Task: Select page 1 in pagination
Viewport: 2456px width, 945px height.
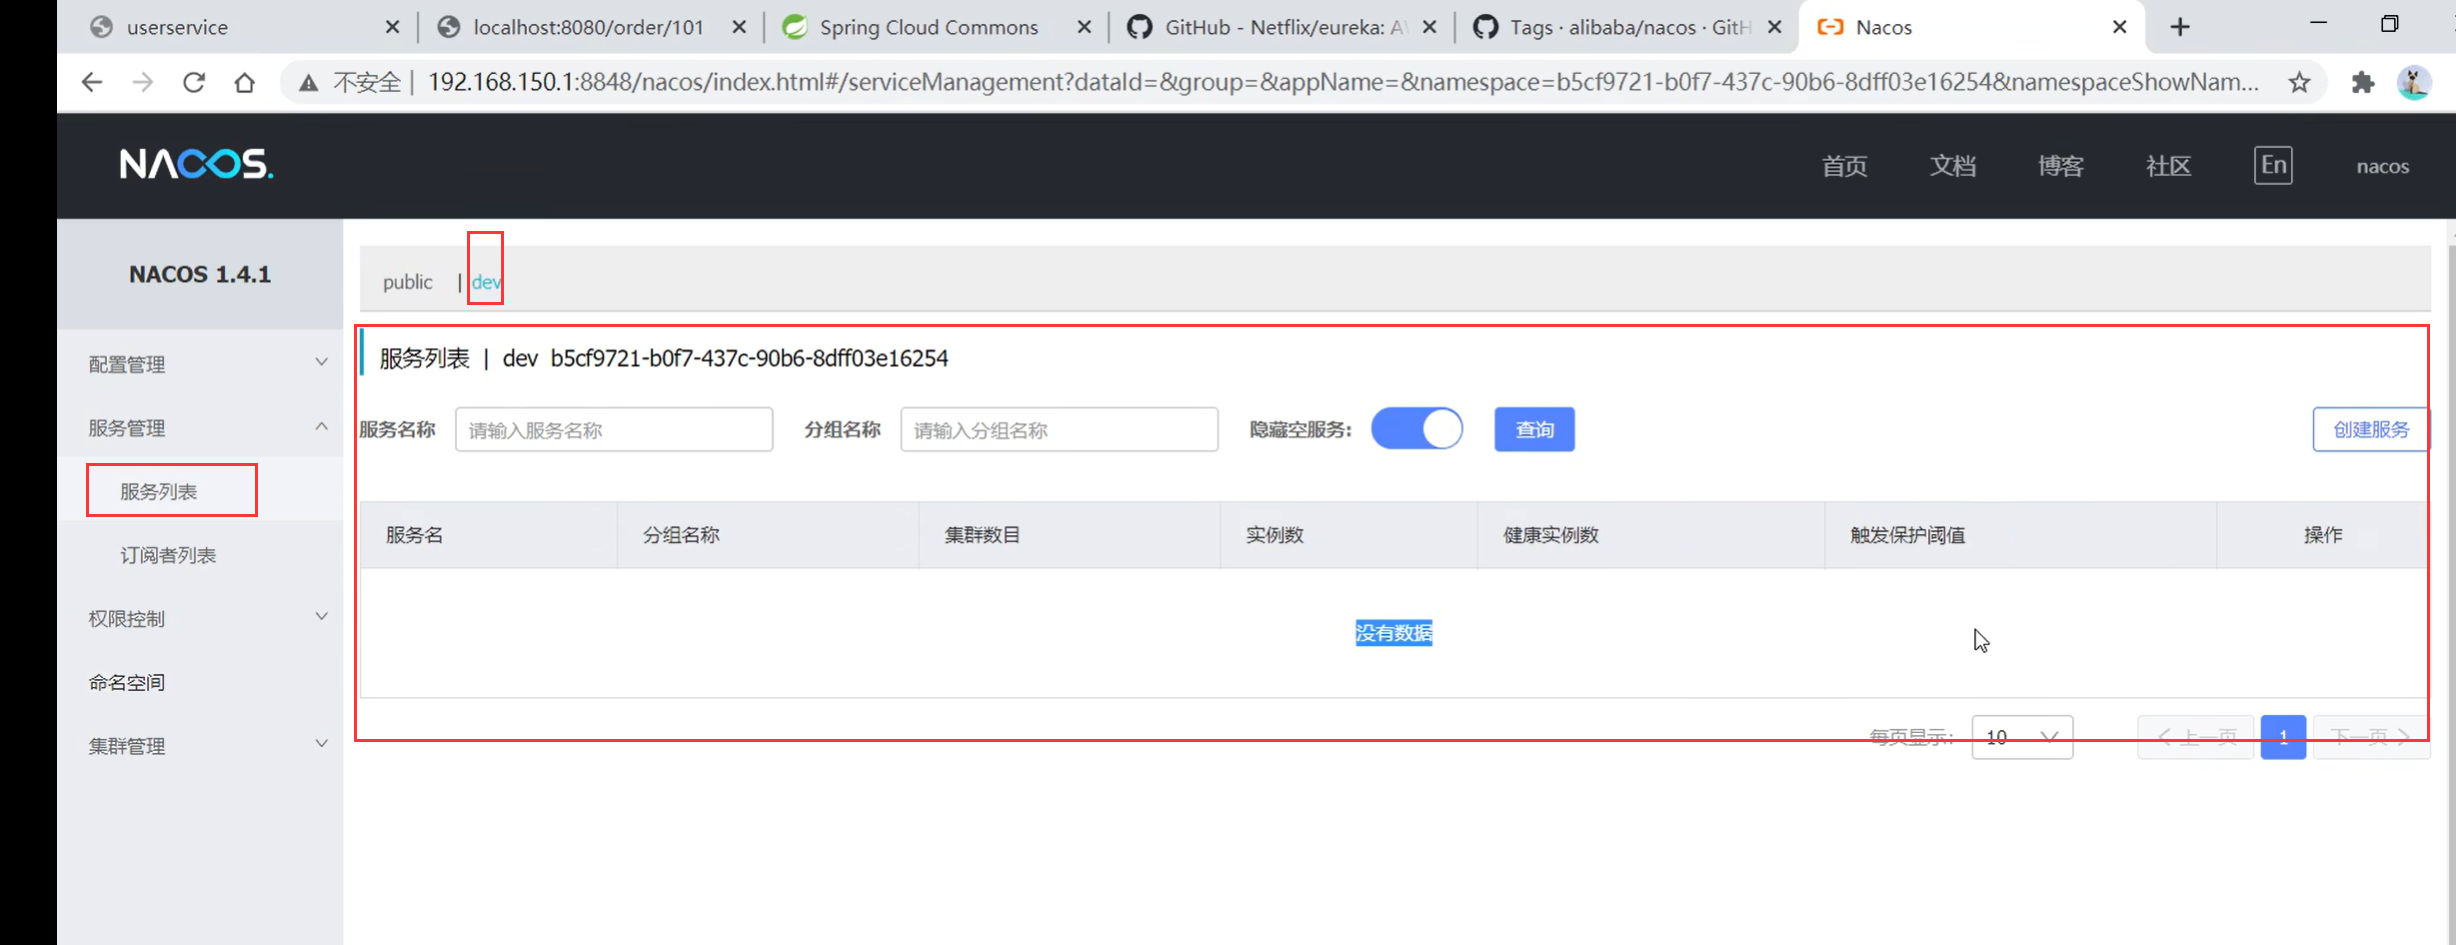Action: [2283, 737]
